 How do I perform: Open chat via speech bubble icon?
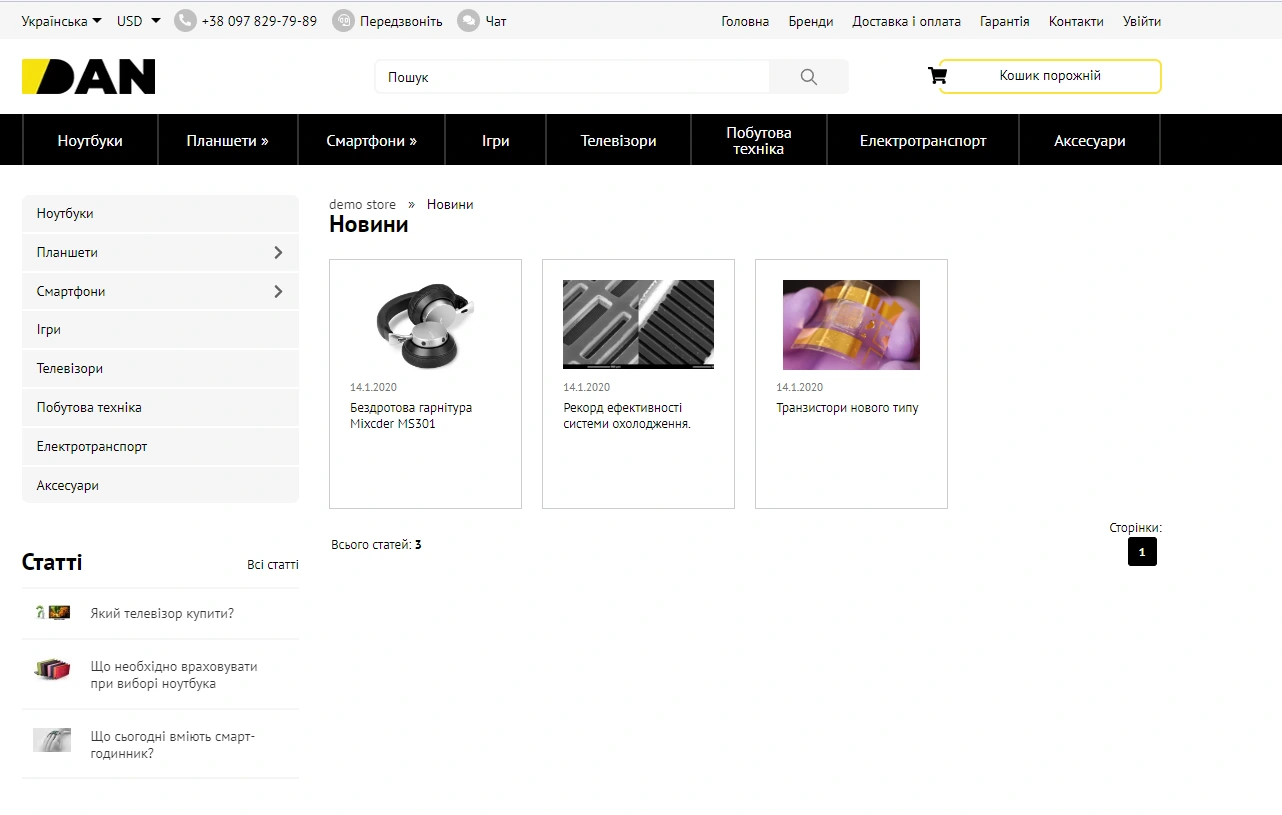coord(468,21)
